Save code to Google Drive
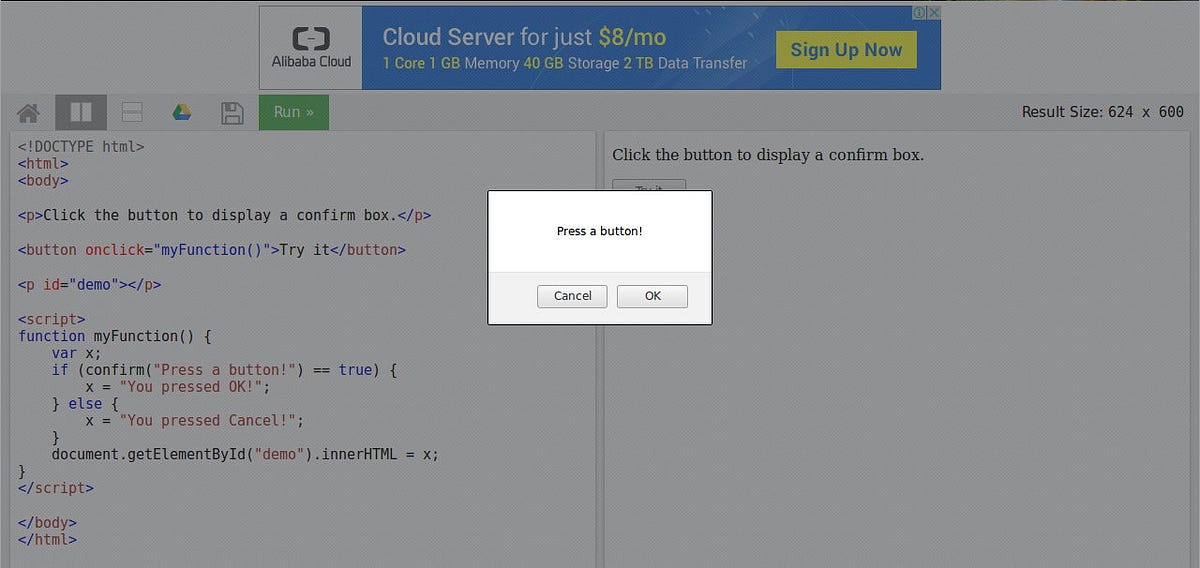1200x568 pixels. click(x=181, y=112)
